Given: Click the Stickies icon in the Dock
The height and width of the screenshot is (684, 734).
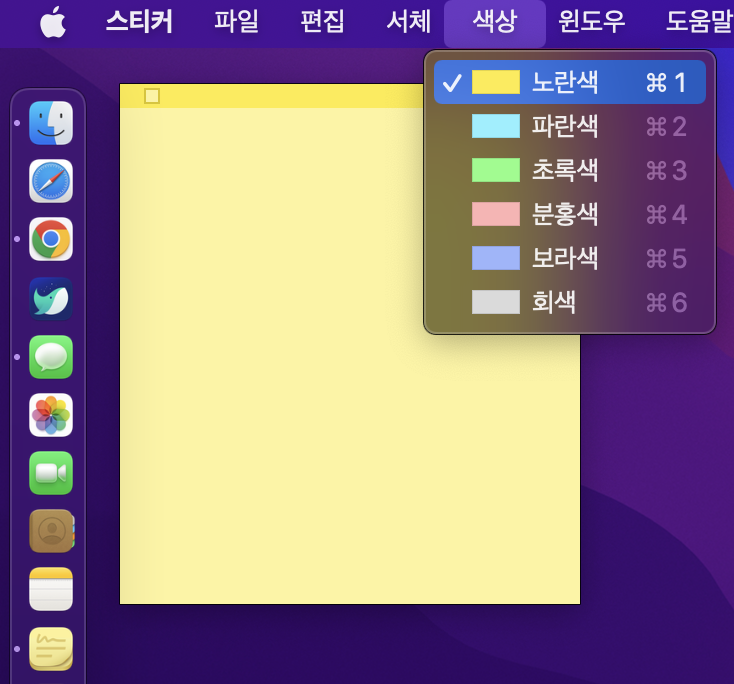Looking at the screenshot, I should pos(51,649).
